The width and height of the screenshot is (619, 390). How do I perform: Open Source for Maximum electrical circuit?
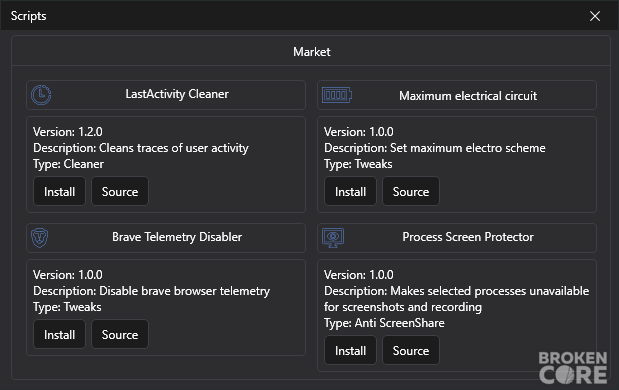tap(411, 191)
